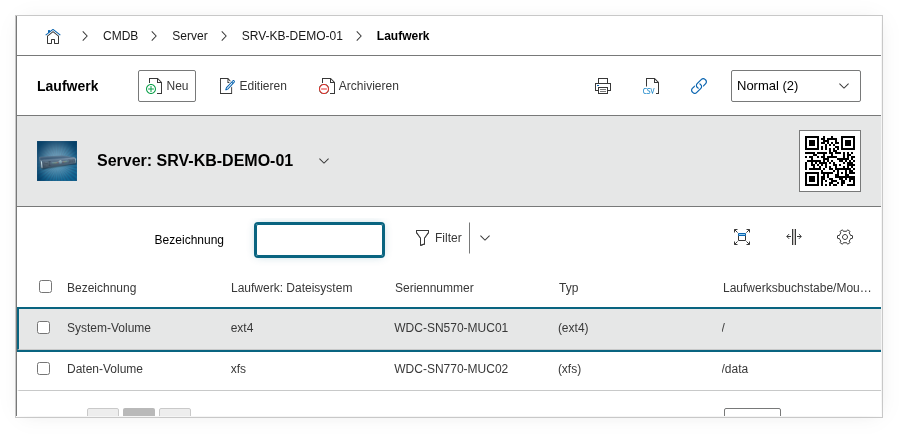The height and width of the screenshot is (434, 899).
Task: Click the Editieren button
Action: coord(253,86)
